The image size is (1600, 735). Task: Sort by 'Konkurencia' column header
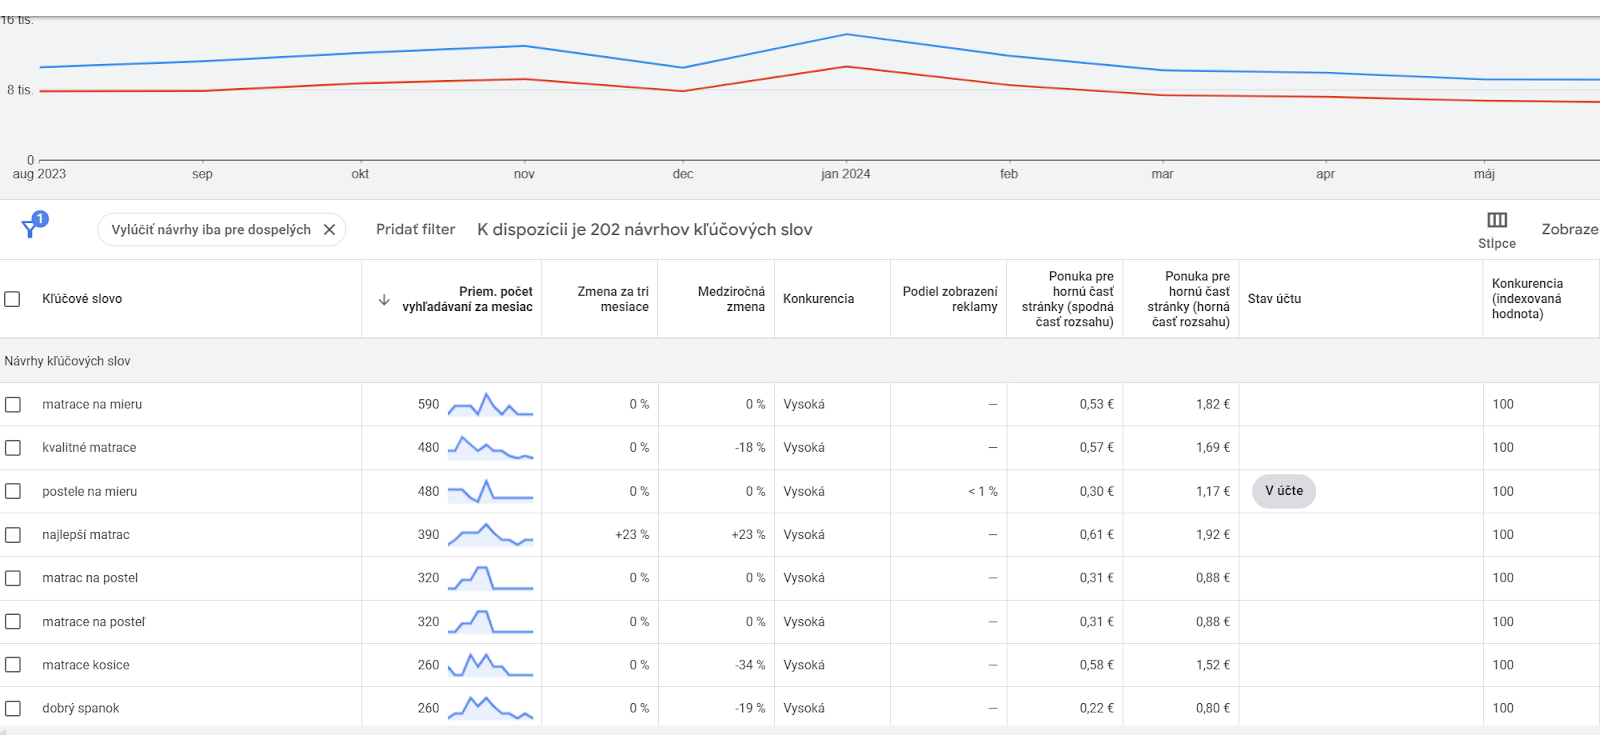point(818,299)
